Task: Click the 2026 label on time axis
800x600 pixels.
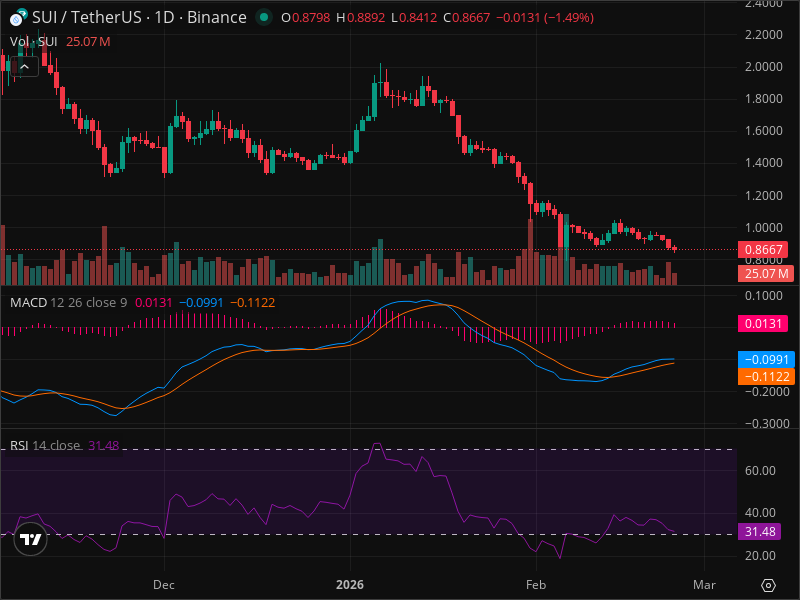Action: [x=350, y=585]
